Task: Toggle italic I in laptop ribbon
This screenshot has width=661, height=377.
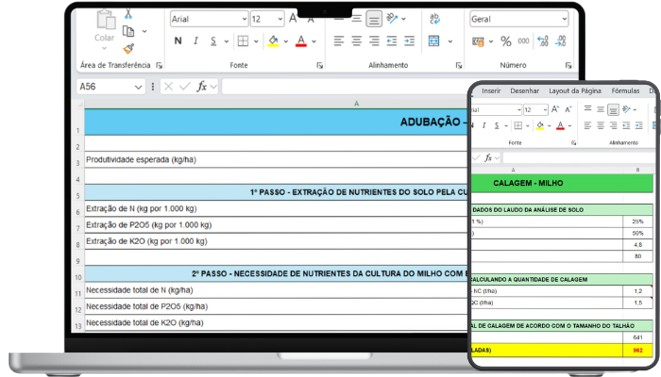Action: tap(196, 41)
